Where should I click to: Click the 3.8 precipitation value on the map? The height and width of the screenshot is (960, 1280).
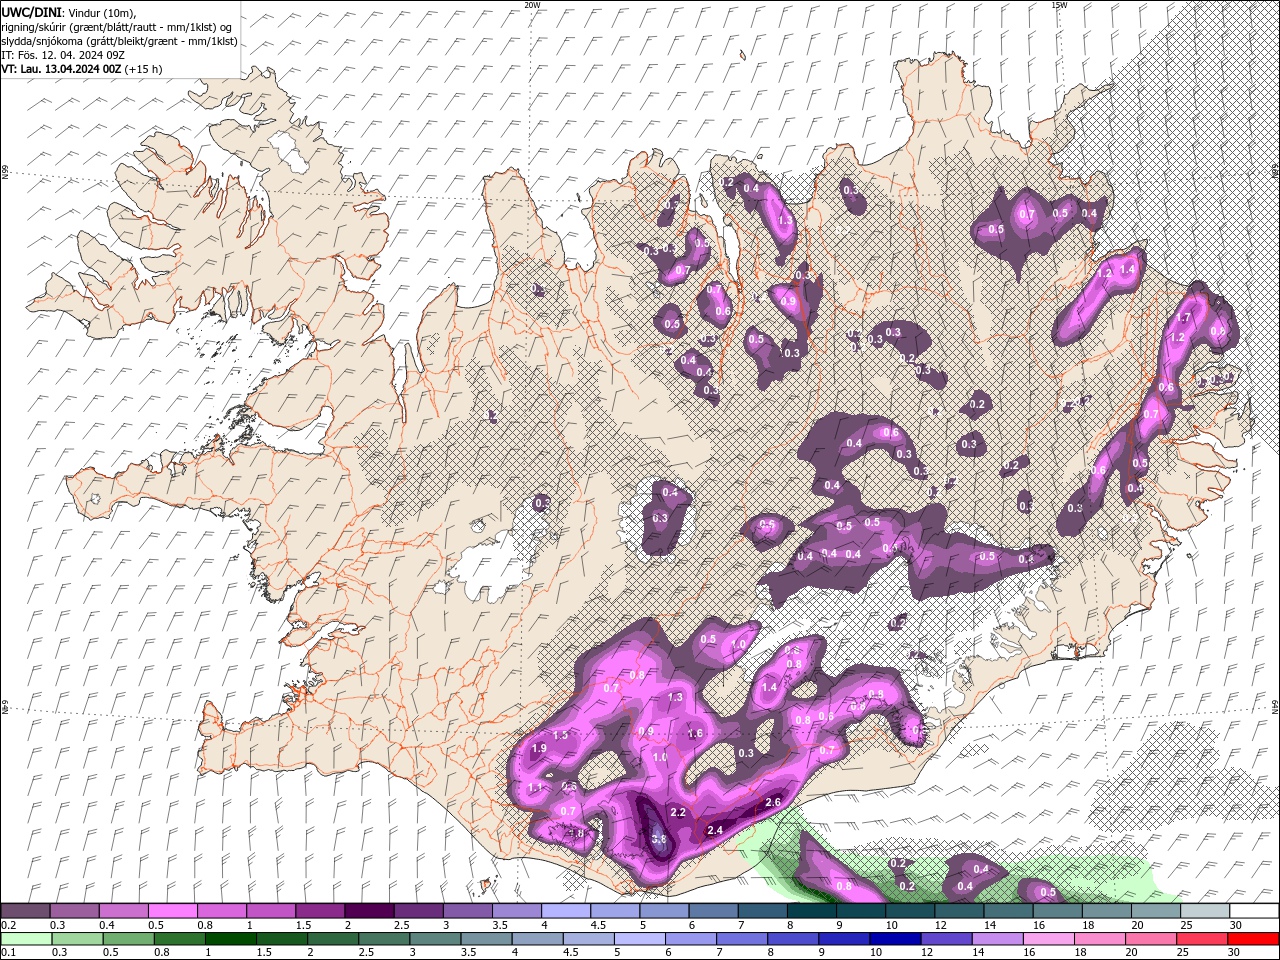tap(659, 840)
